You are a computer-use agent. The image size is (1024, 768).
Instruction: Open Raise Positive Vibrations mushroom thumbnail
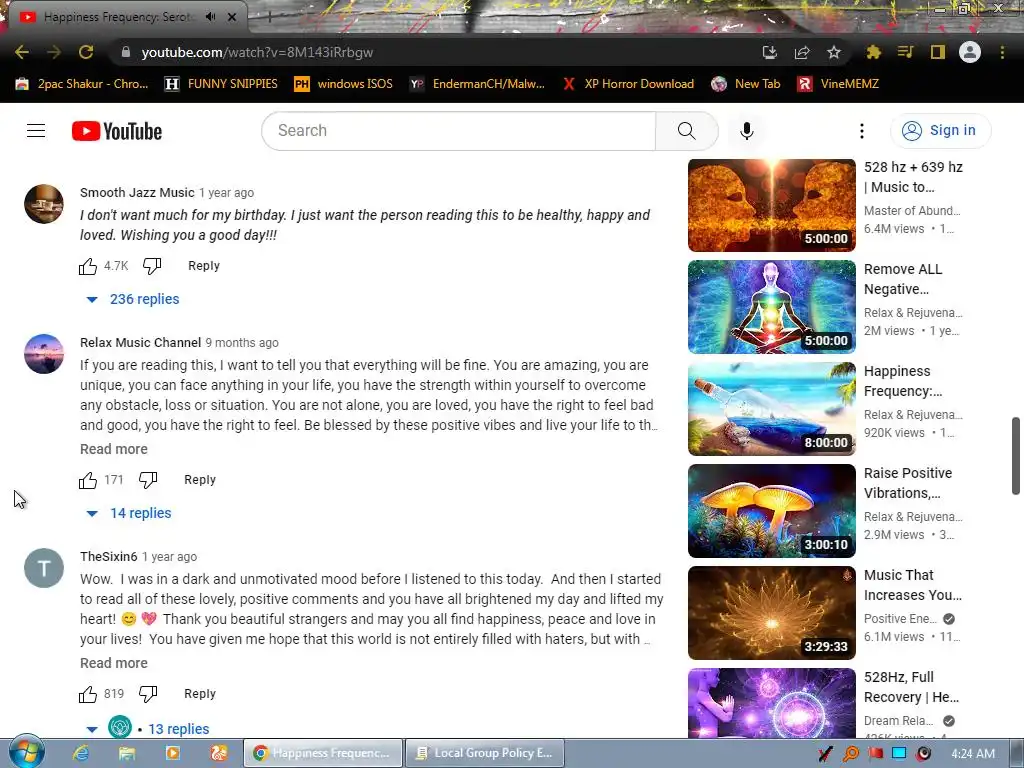click(771, 511)
